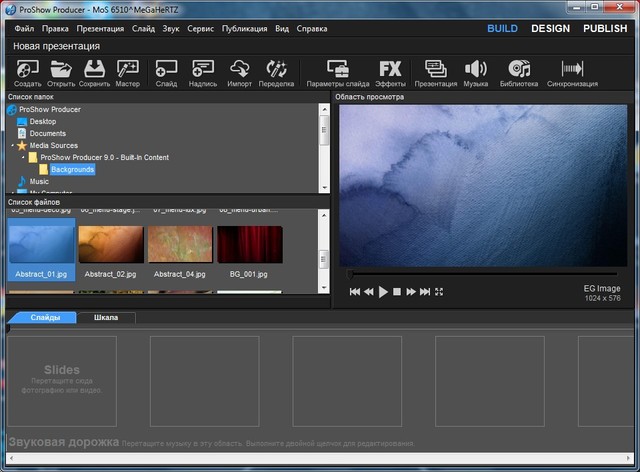Open the Библиотека toolbar icon
The height and width of the screenshot is (472, 640).
pyautogui.click(x=519, y=70)
